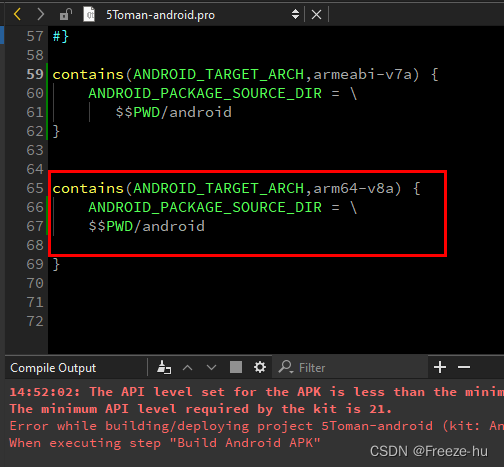
Task: Go back with the yellow left arrow
Action: coord(17,14)
